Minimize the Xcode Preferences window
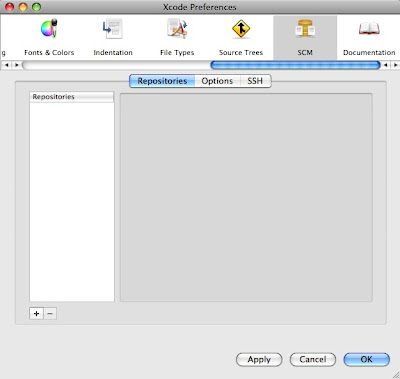 point(23,7)
